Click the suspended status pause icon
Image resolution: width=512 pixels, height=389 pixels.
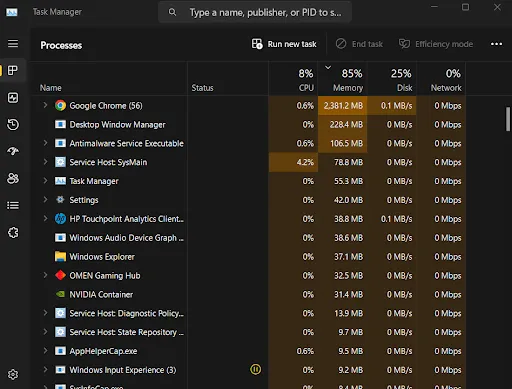pyautogui.click(x=256, y=369)
